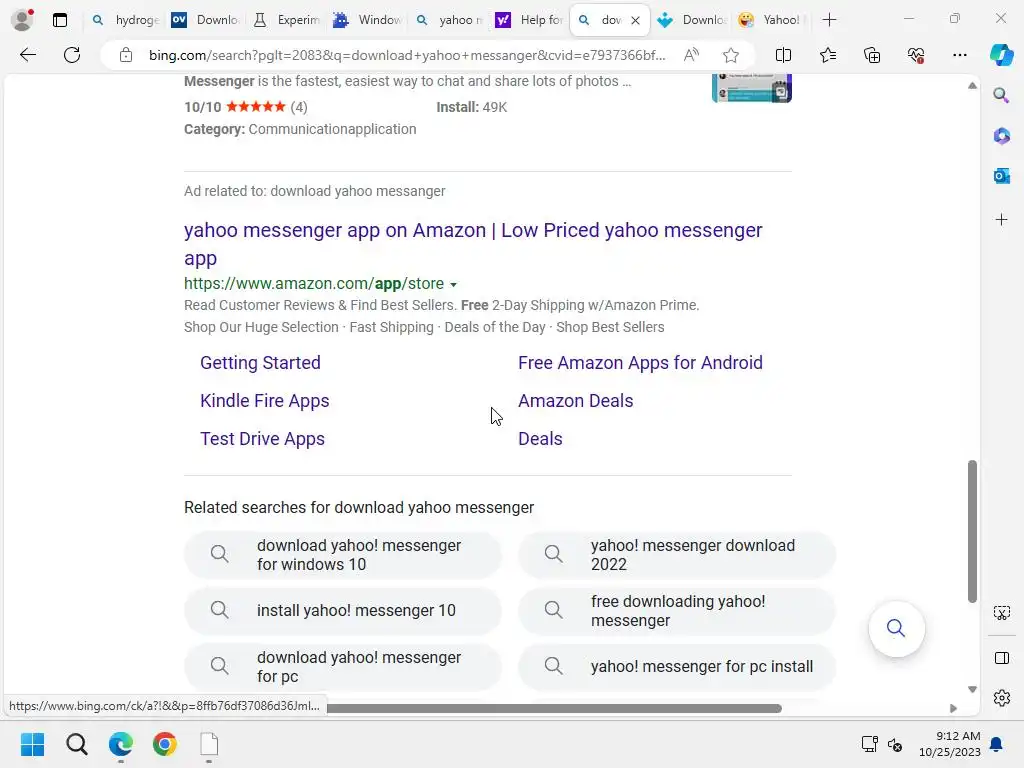This screenshot has height=768, width=1024.
Task: Open the taskbar search
Action: (x=76, y=744)
